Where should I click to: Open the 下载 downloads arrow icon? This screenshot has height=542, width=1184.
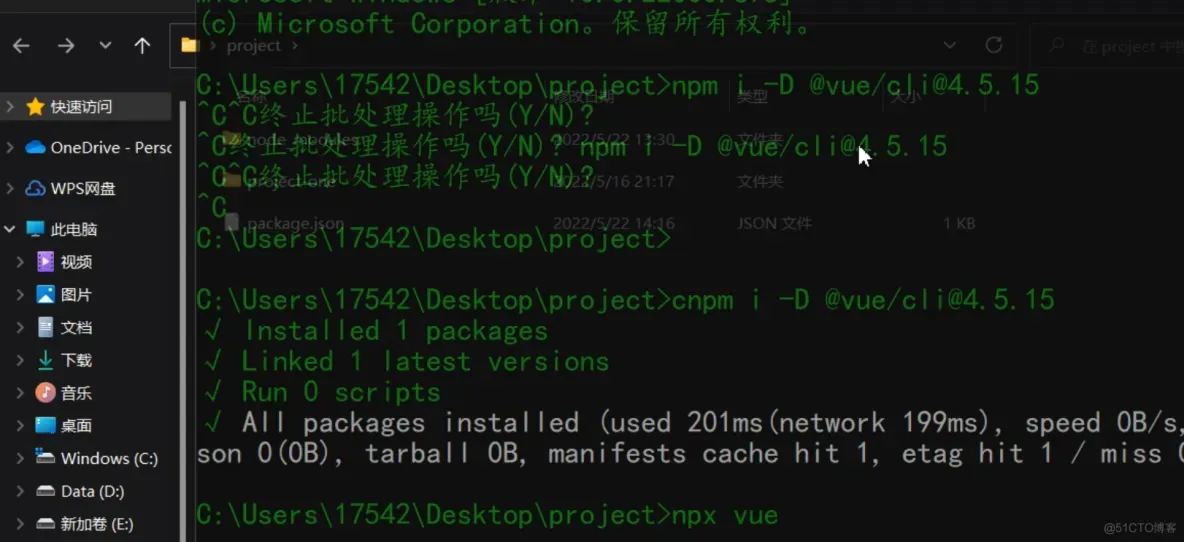click(46, 360)
